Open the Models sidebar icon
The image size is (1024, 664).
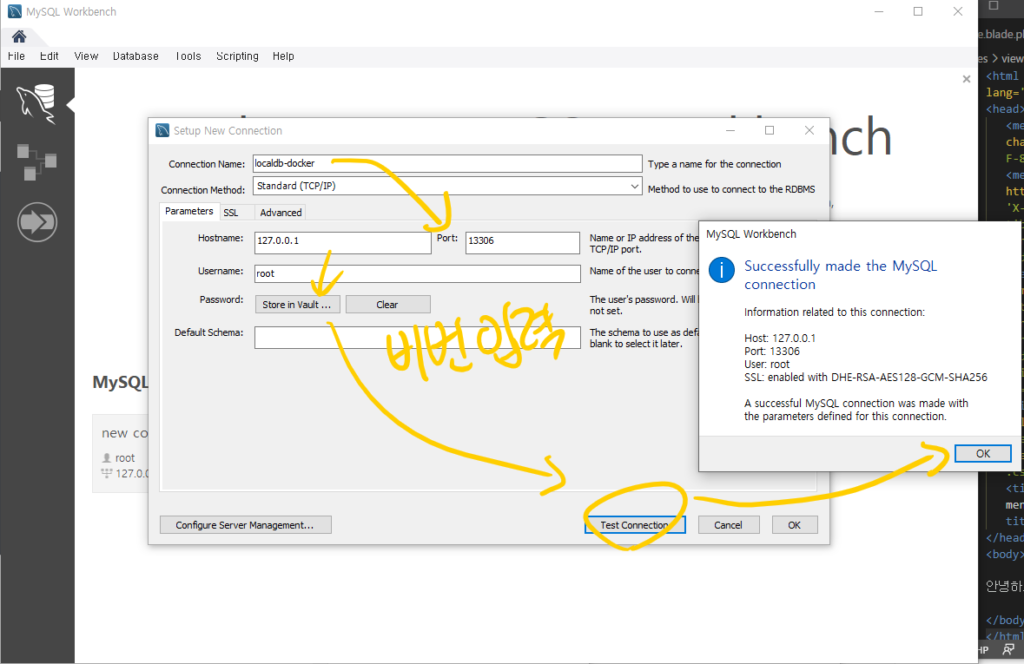click(x=37, y=163)
